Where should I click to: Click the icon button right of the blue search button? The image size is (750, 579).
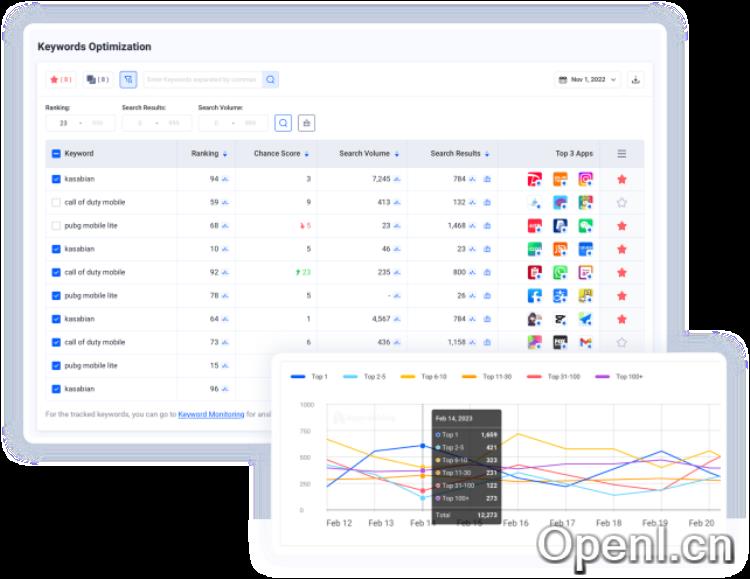[x=306, y=123]
